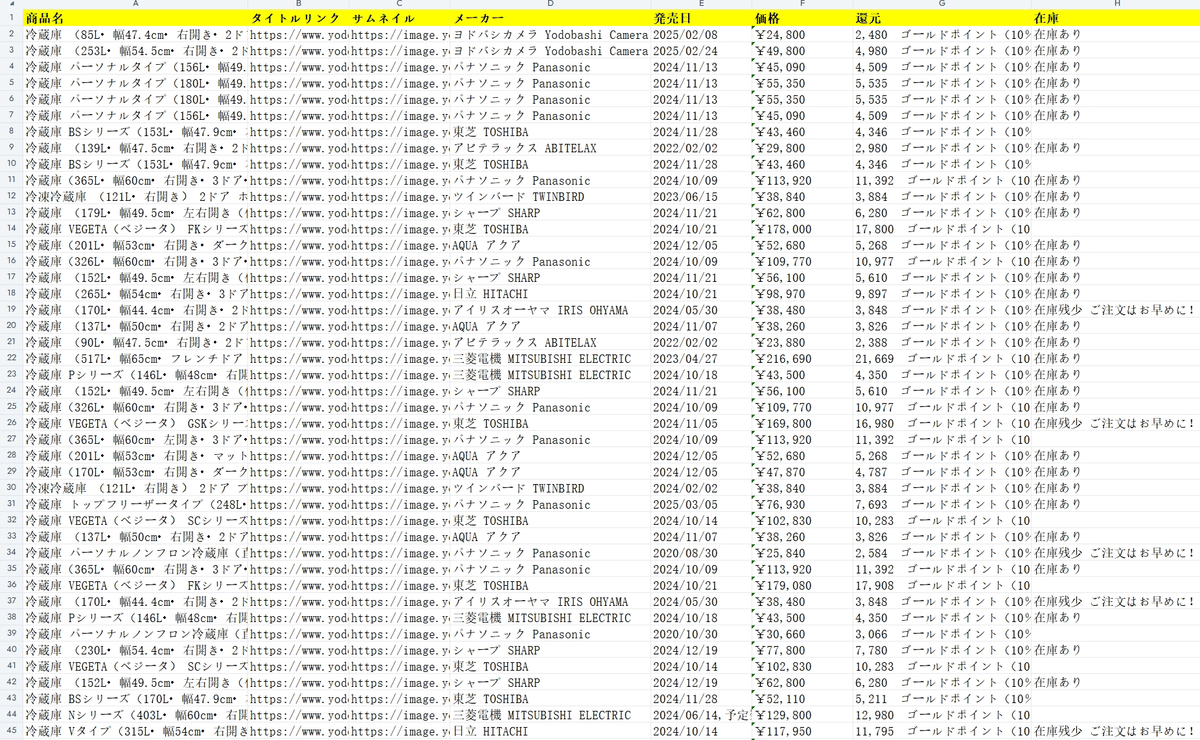
Task: Select price cell ¥179,080
Action: tap(802, 586)
